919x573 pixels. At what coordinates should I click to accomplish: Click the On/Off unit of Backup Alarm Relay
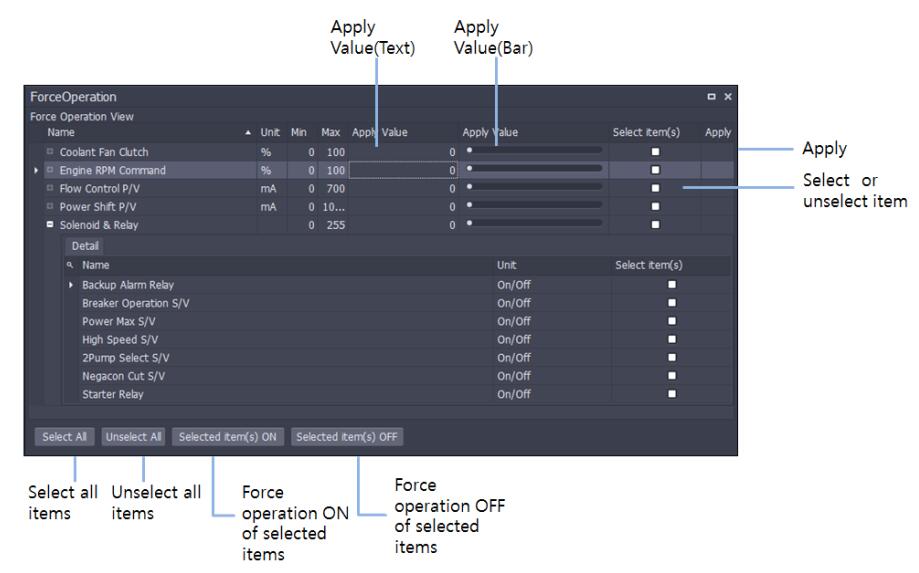(x=513, y=285)
